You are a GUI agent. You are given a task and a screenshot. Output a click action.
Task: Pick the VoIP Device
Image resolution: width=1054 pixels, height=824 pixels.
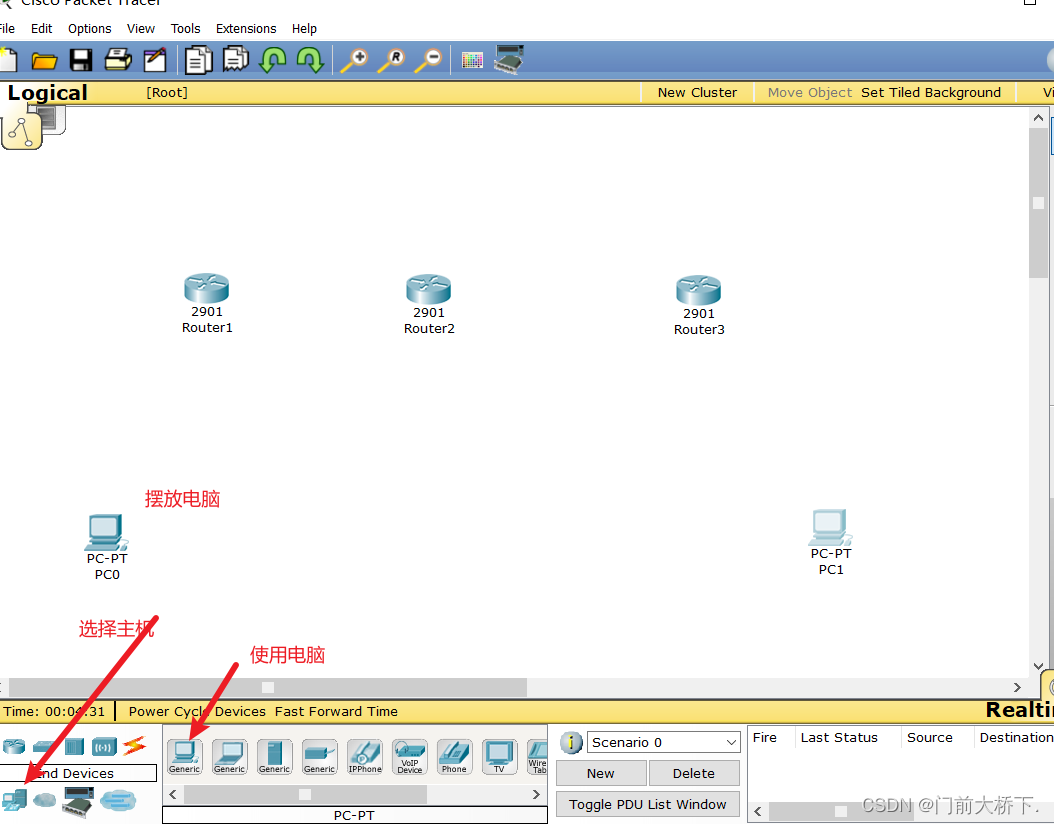409,756
